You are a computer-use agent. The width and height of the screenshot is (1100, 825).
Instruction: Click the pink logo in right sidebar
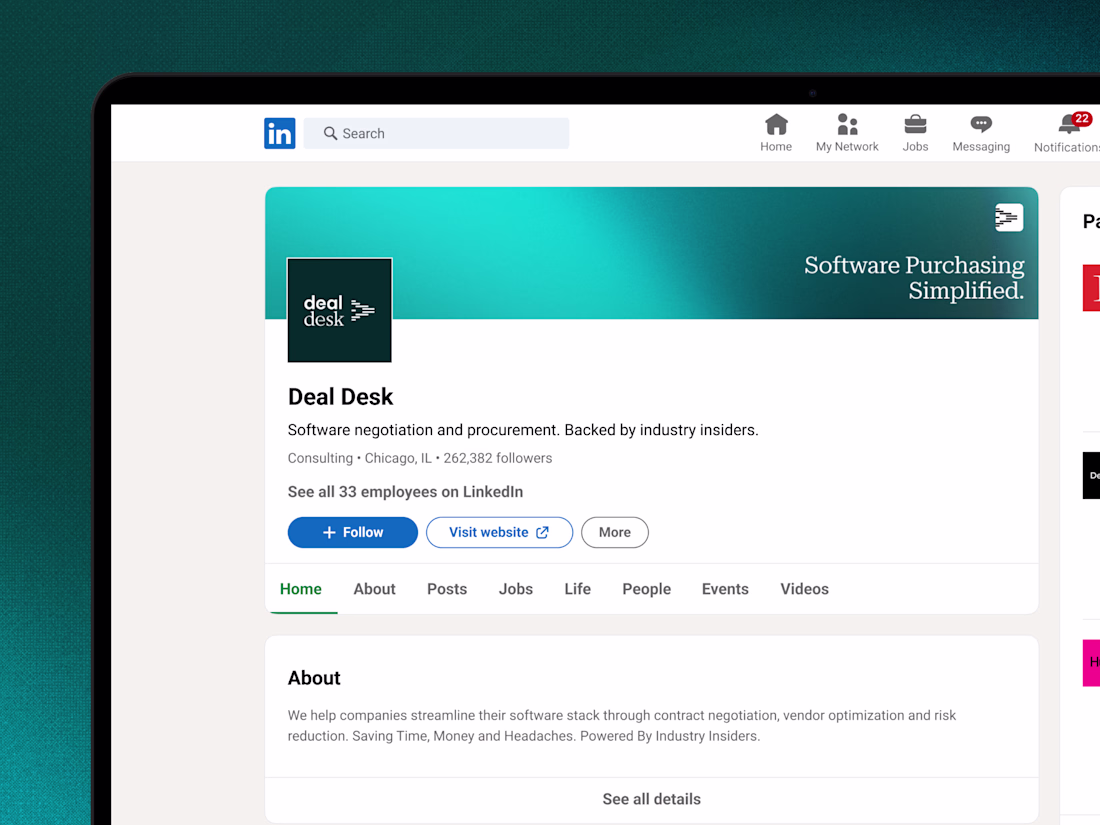point(1091,663)
